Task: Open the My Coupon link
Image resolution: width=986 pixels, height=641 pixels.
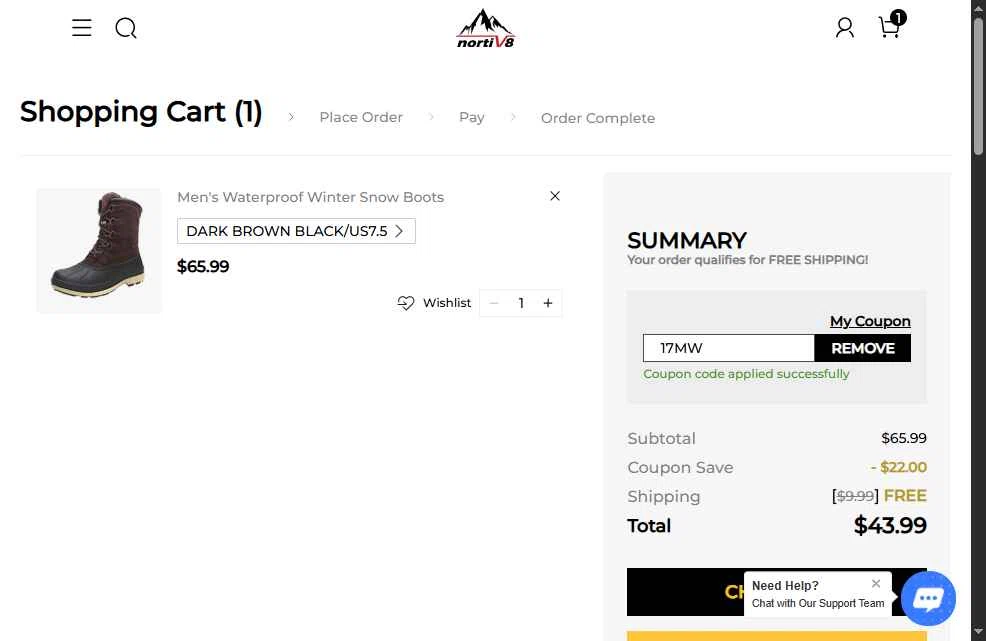Action: click(870, 321)
